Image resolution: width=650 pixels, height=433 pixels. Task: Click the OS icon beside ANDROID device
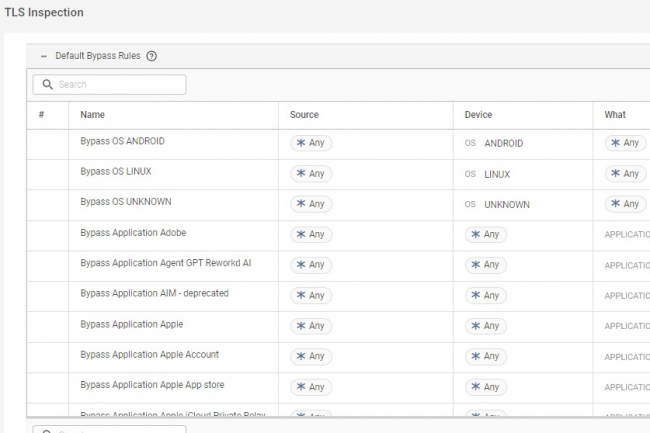pyautogui.click(x=470, y=144)
